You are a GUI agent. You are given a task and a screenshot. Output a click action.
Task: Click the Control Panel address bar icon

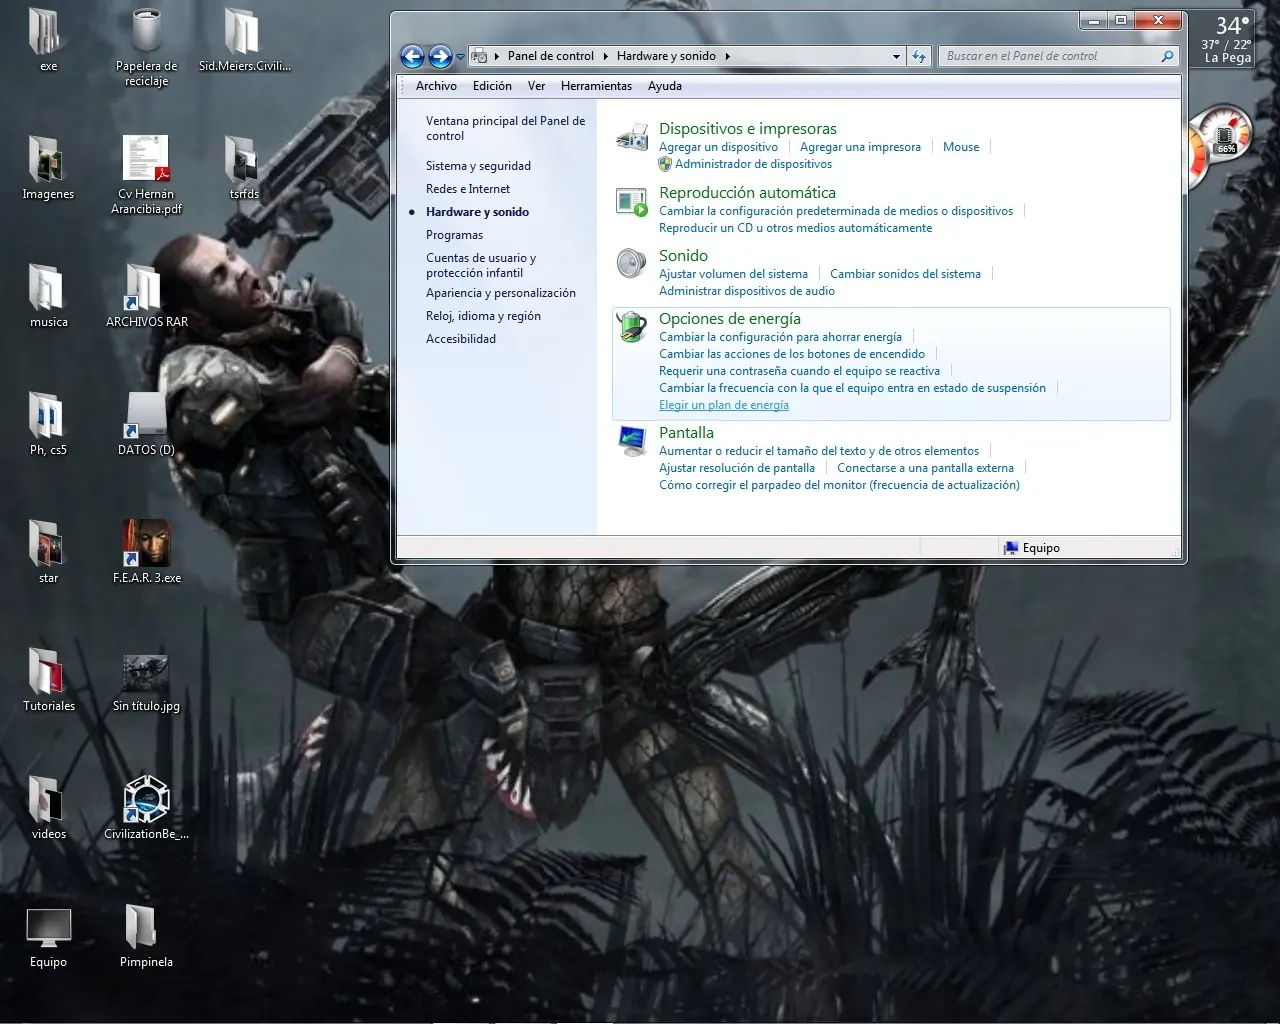point(480,56)
